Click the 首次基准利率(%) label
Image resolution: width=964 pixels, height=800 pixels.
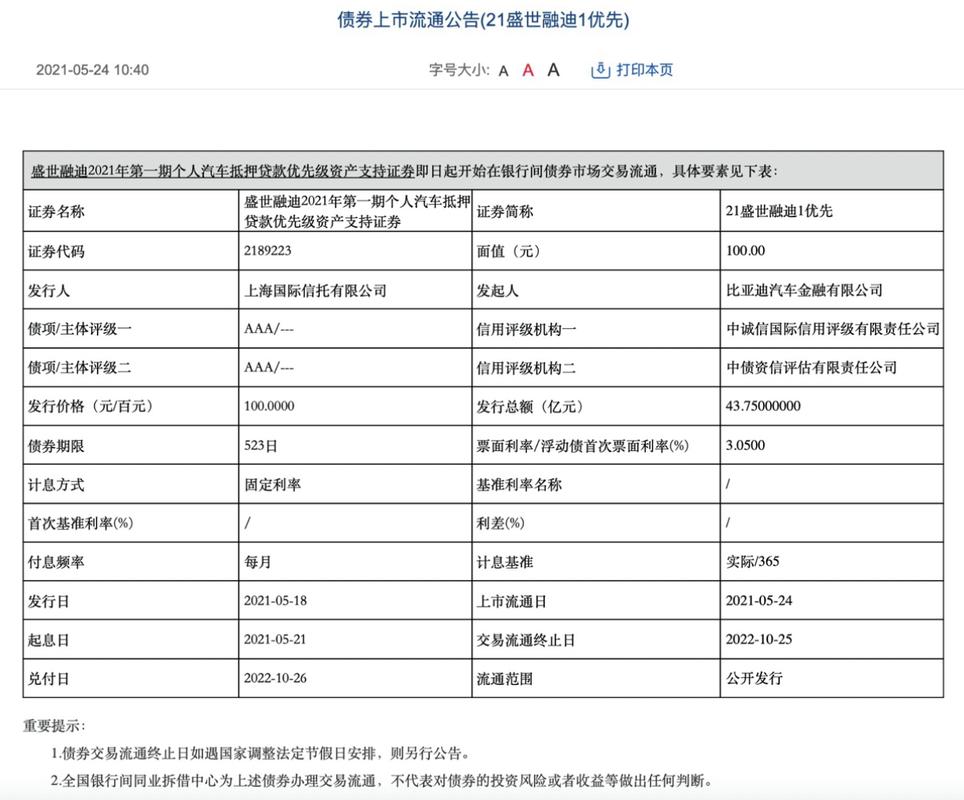pos(81,523)
